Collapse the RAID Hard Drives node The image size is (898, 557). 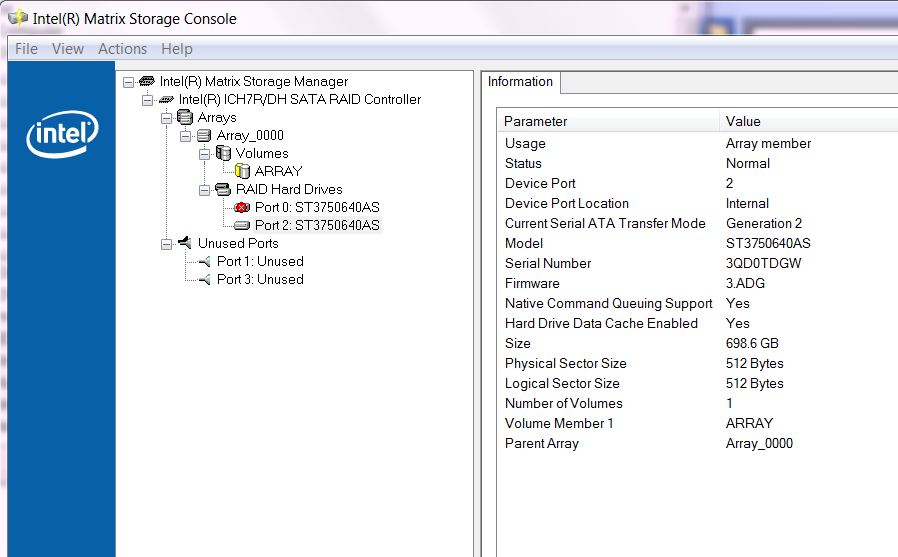[204, 190]
